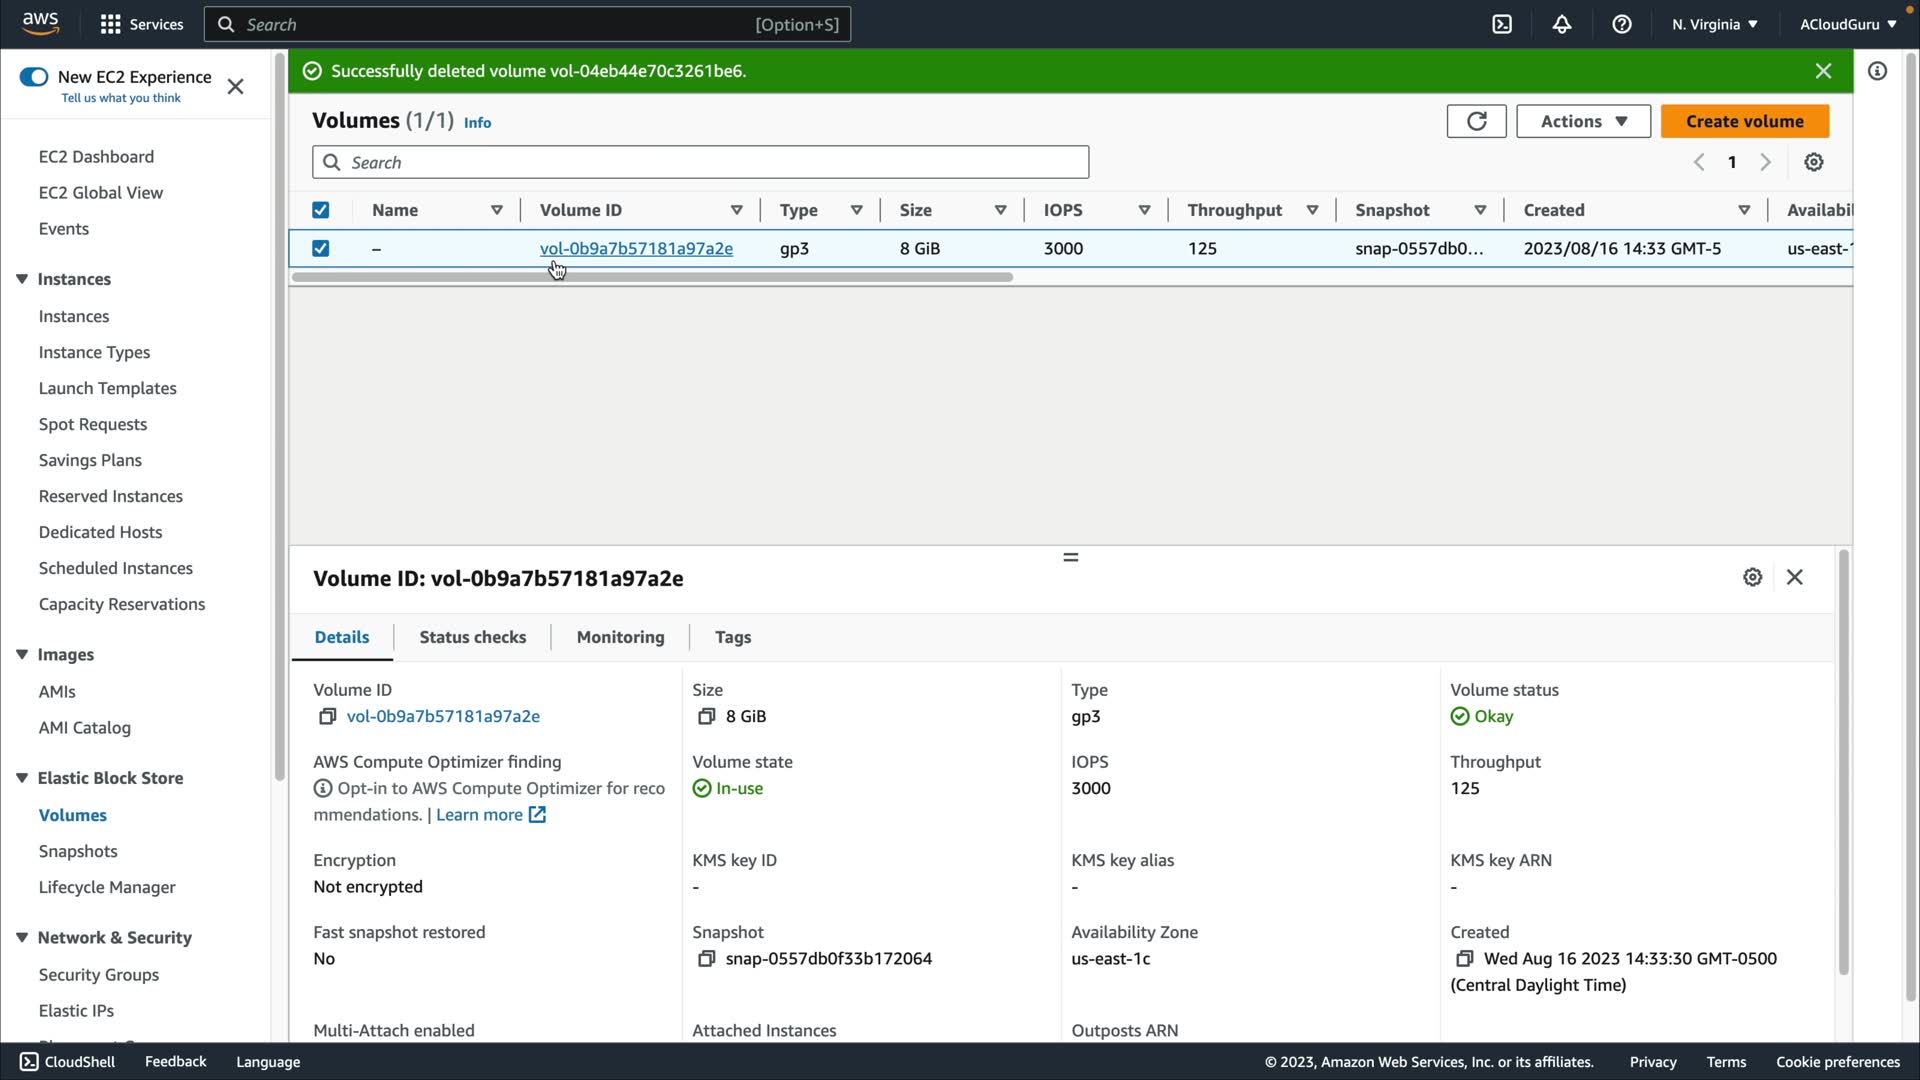Open the notifications bell
This screenshot has width=1920, height=1080.
click(x=1562, y=24)
